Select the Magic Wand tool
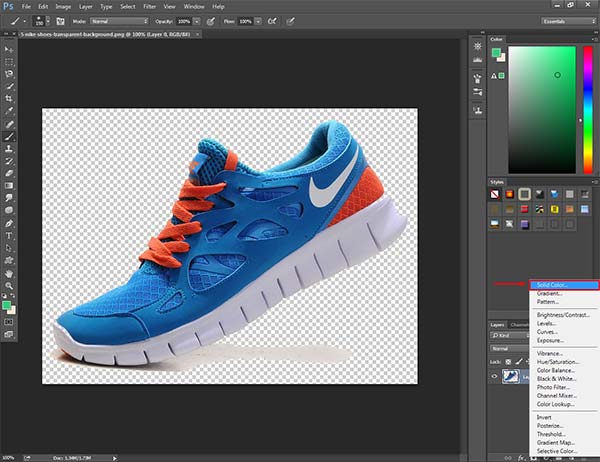600x462 pixels. 8,86
